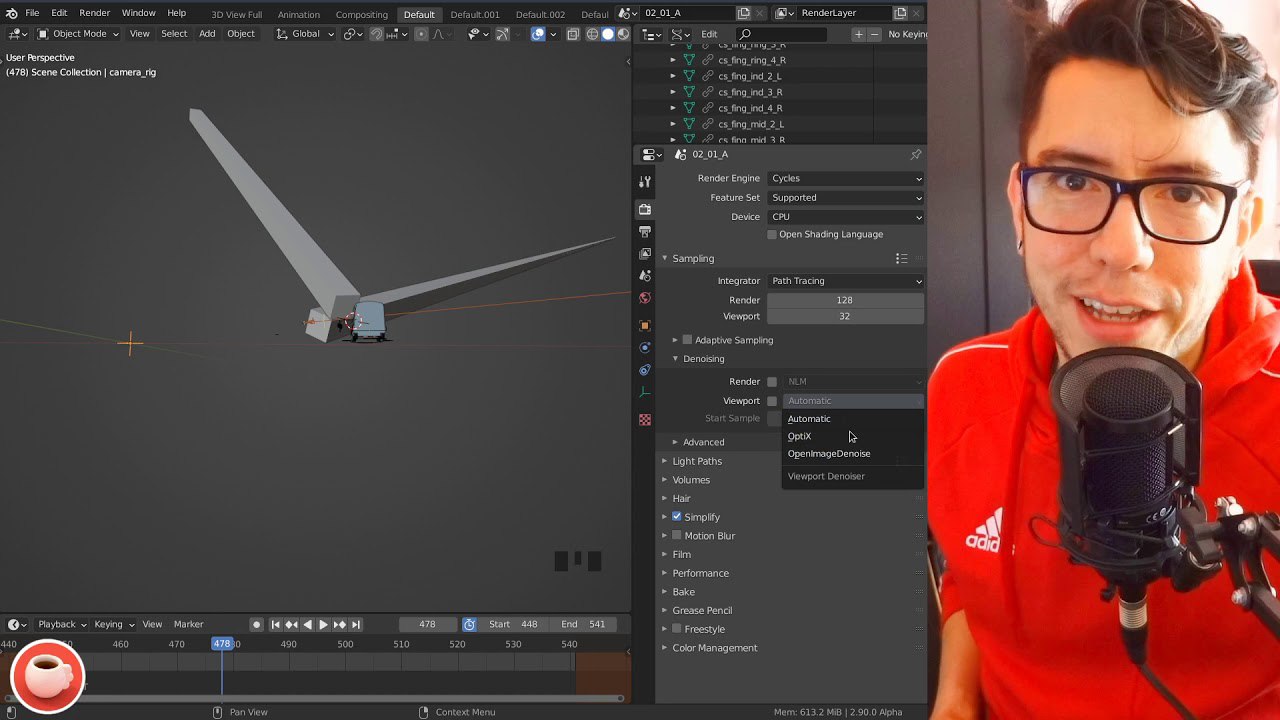Select cs_fing_mid_2_L in the outliner
Viewport: 1280px width, 720px height.
[x=750, y=124]
